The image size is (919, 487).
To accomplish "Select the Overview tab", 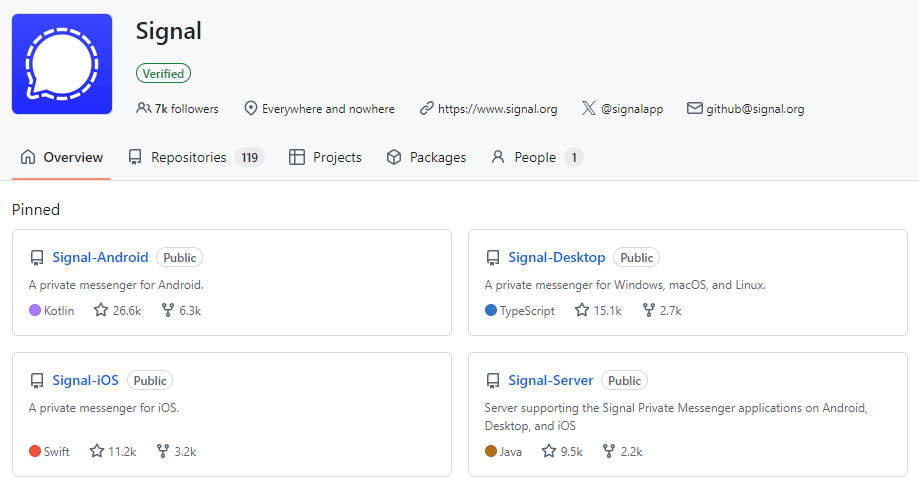I will click(x=62, y=157).
